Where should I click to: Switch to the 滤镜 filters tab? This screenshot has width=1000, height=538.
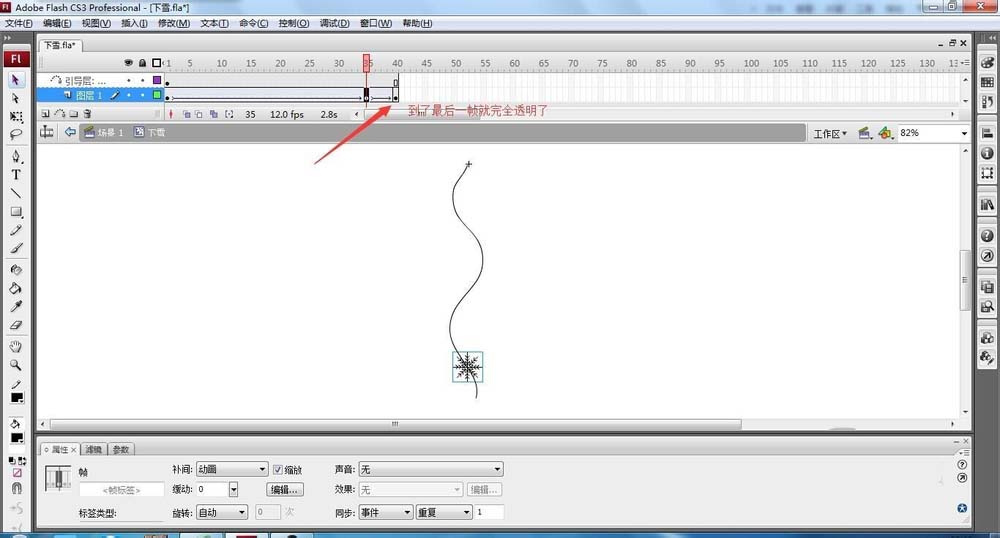tap(94, 450)
